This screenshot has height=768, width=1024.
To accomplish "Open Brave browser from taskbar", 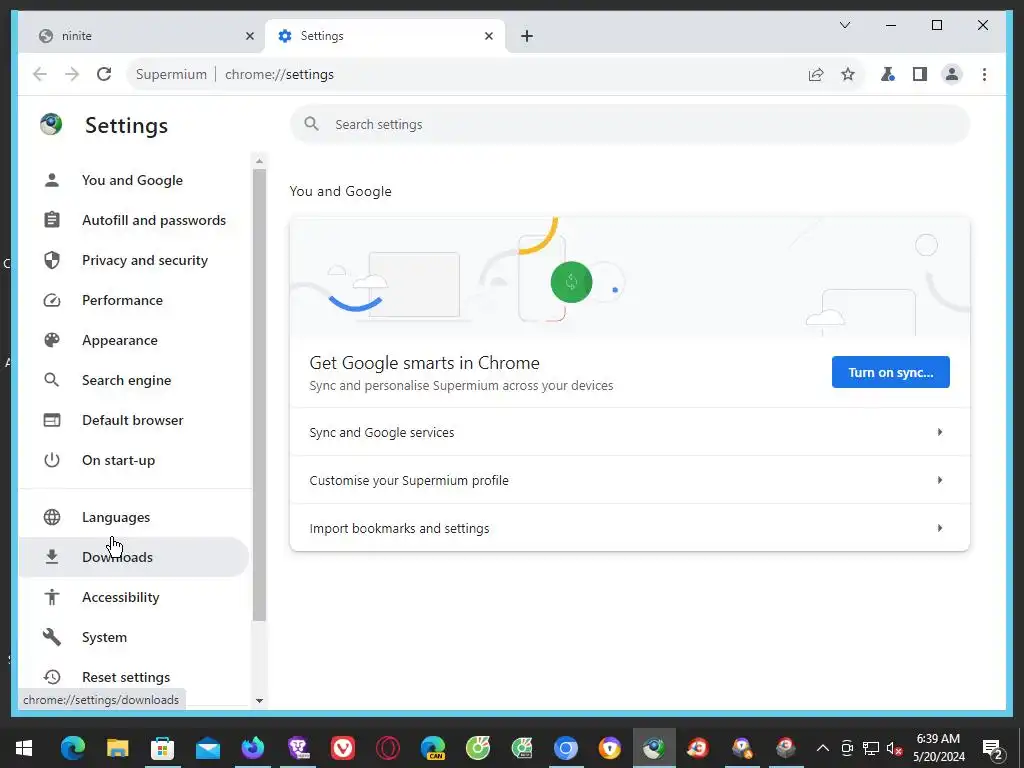I will tap(298, 748).
